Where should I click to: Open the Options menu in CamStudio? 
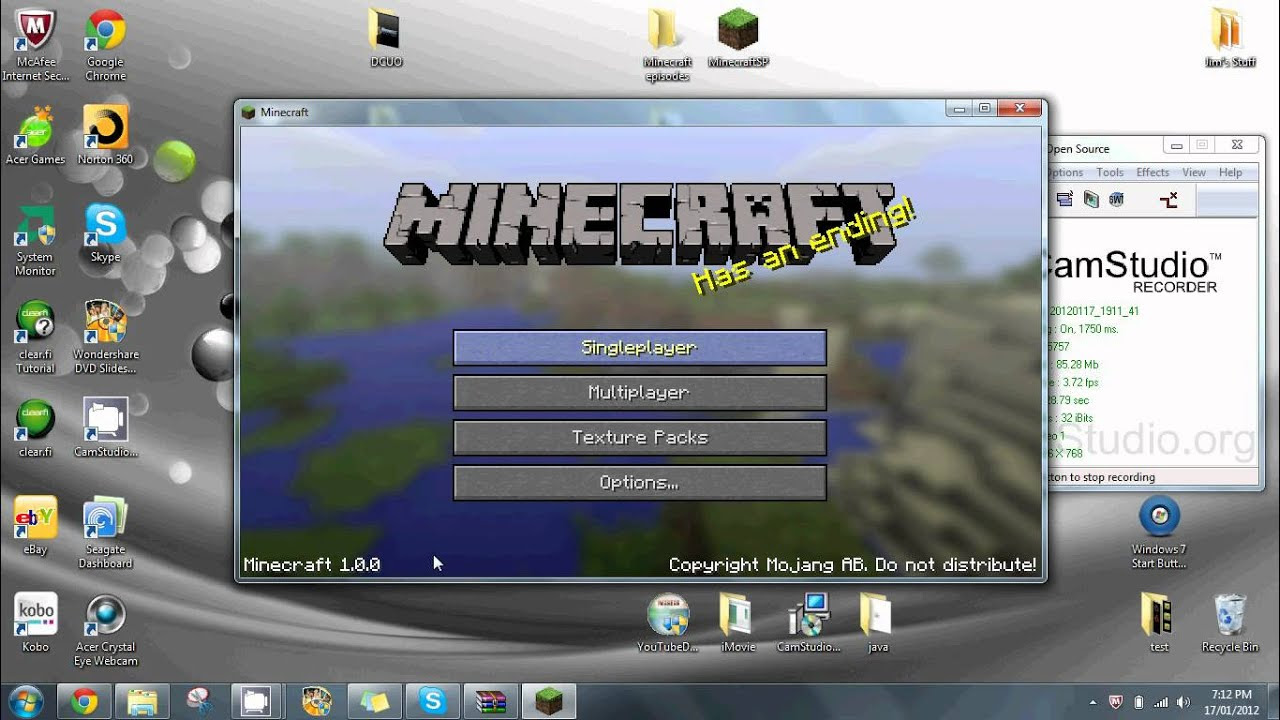coord(1065,173)
